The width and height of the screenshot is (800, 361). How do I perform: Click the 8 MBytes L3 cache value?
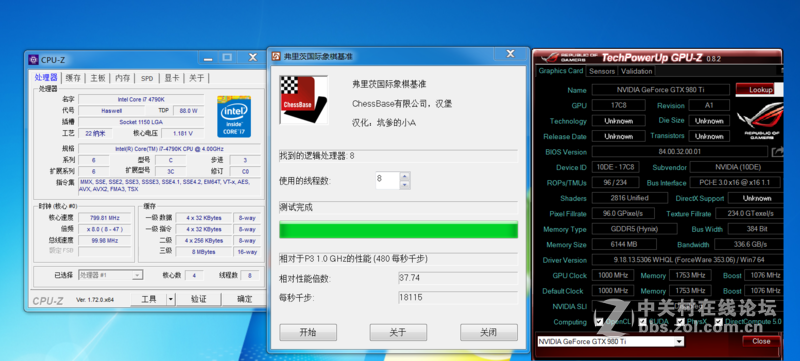[x=204, y=252]
